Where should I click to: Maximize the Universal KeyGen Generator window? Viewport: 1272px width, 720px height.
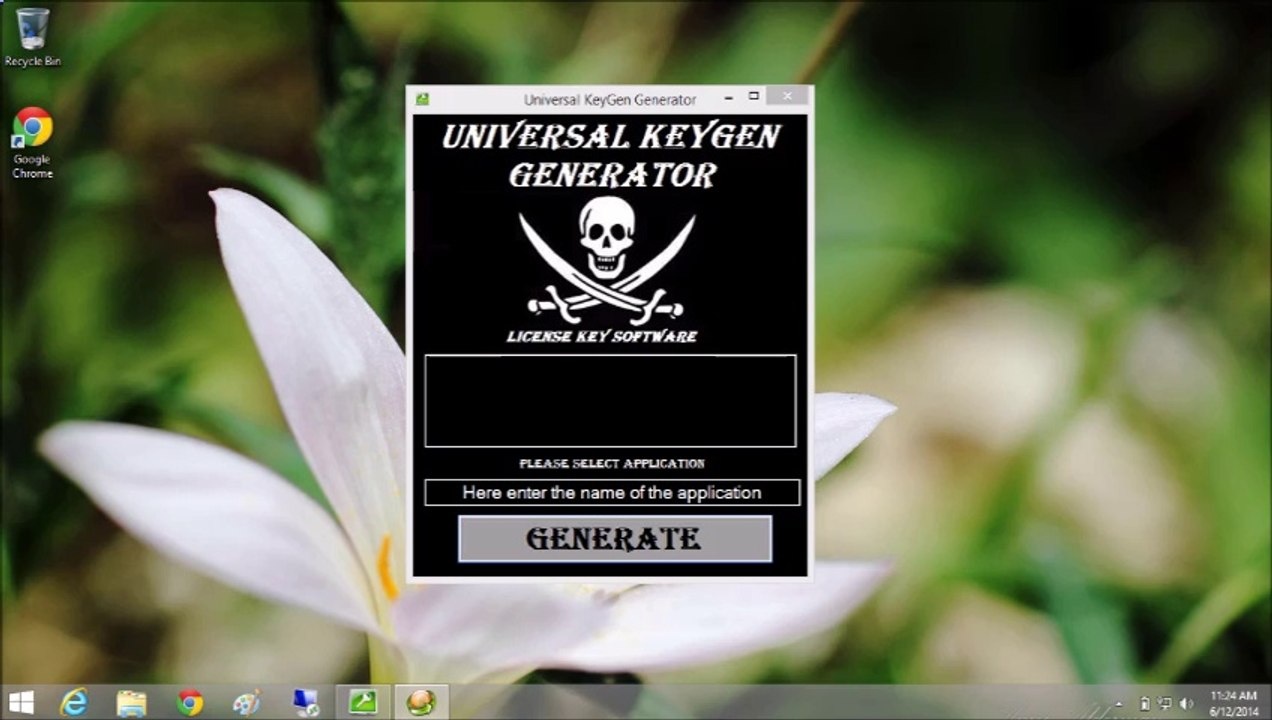pyautogui.click(x=754, y=97)
